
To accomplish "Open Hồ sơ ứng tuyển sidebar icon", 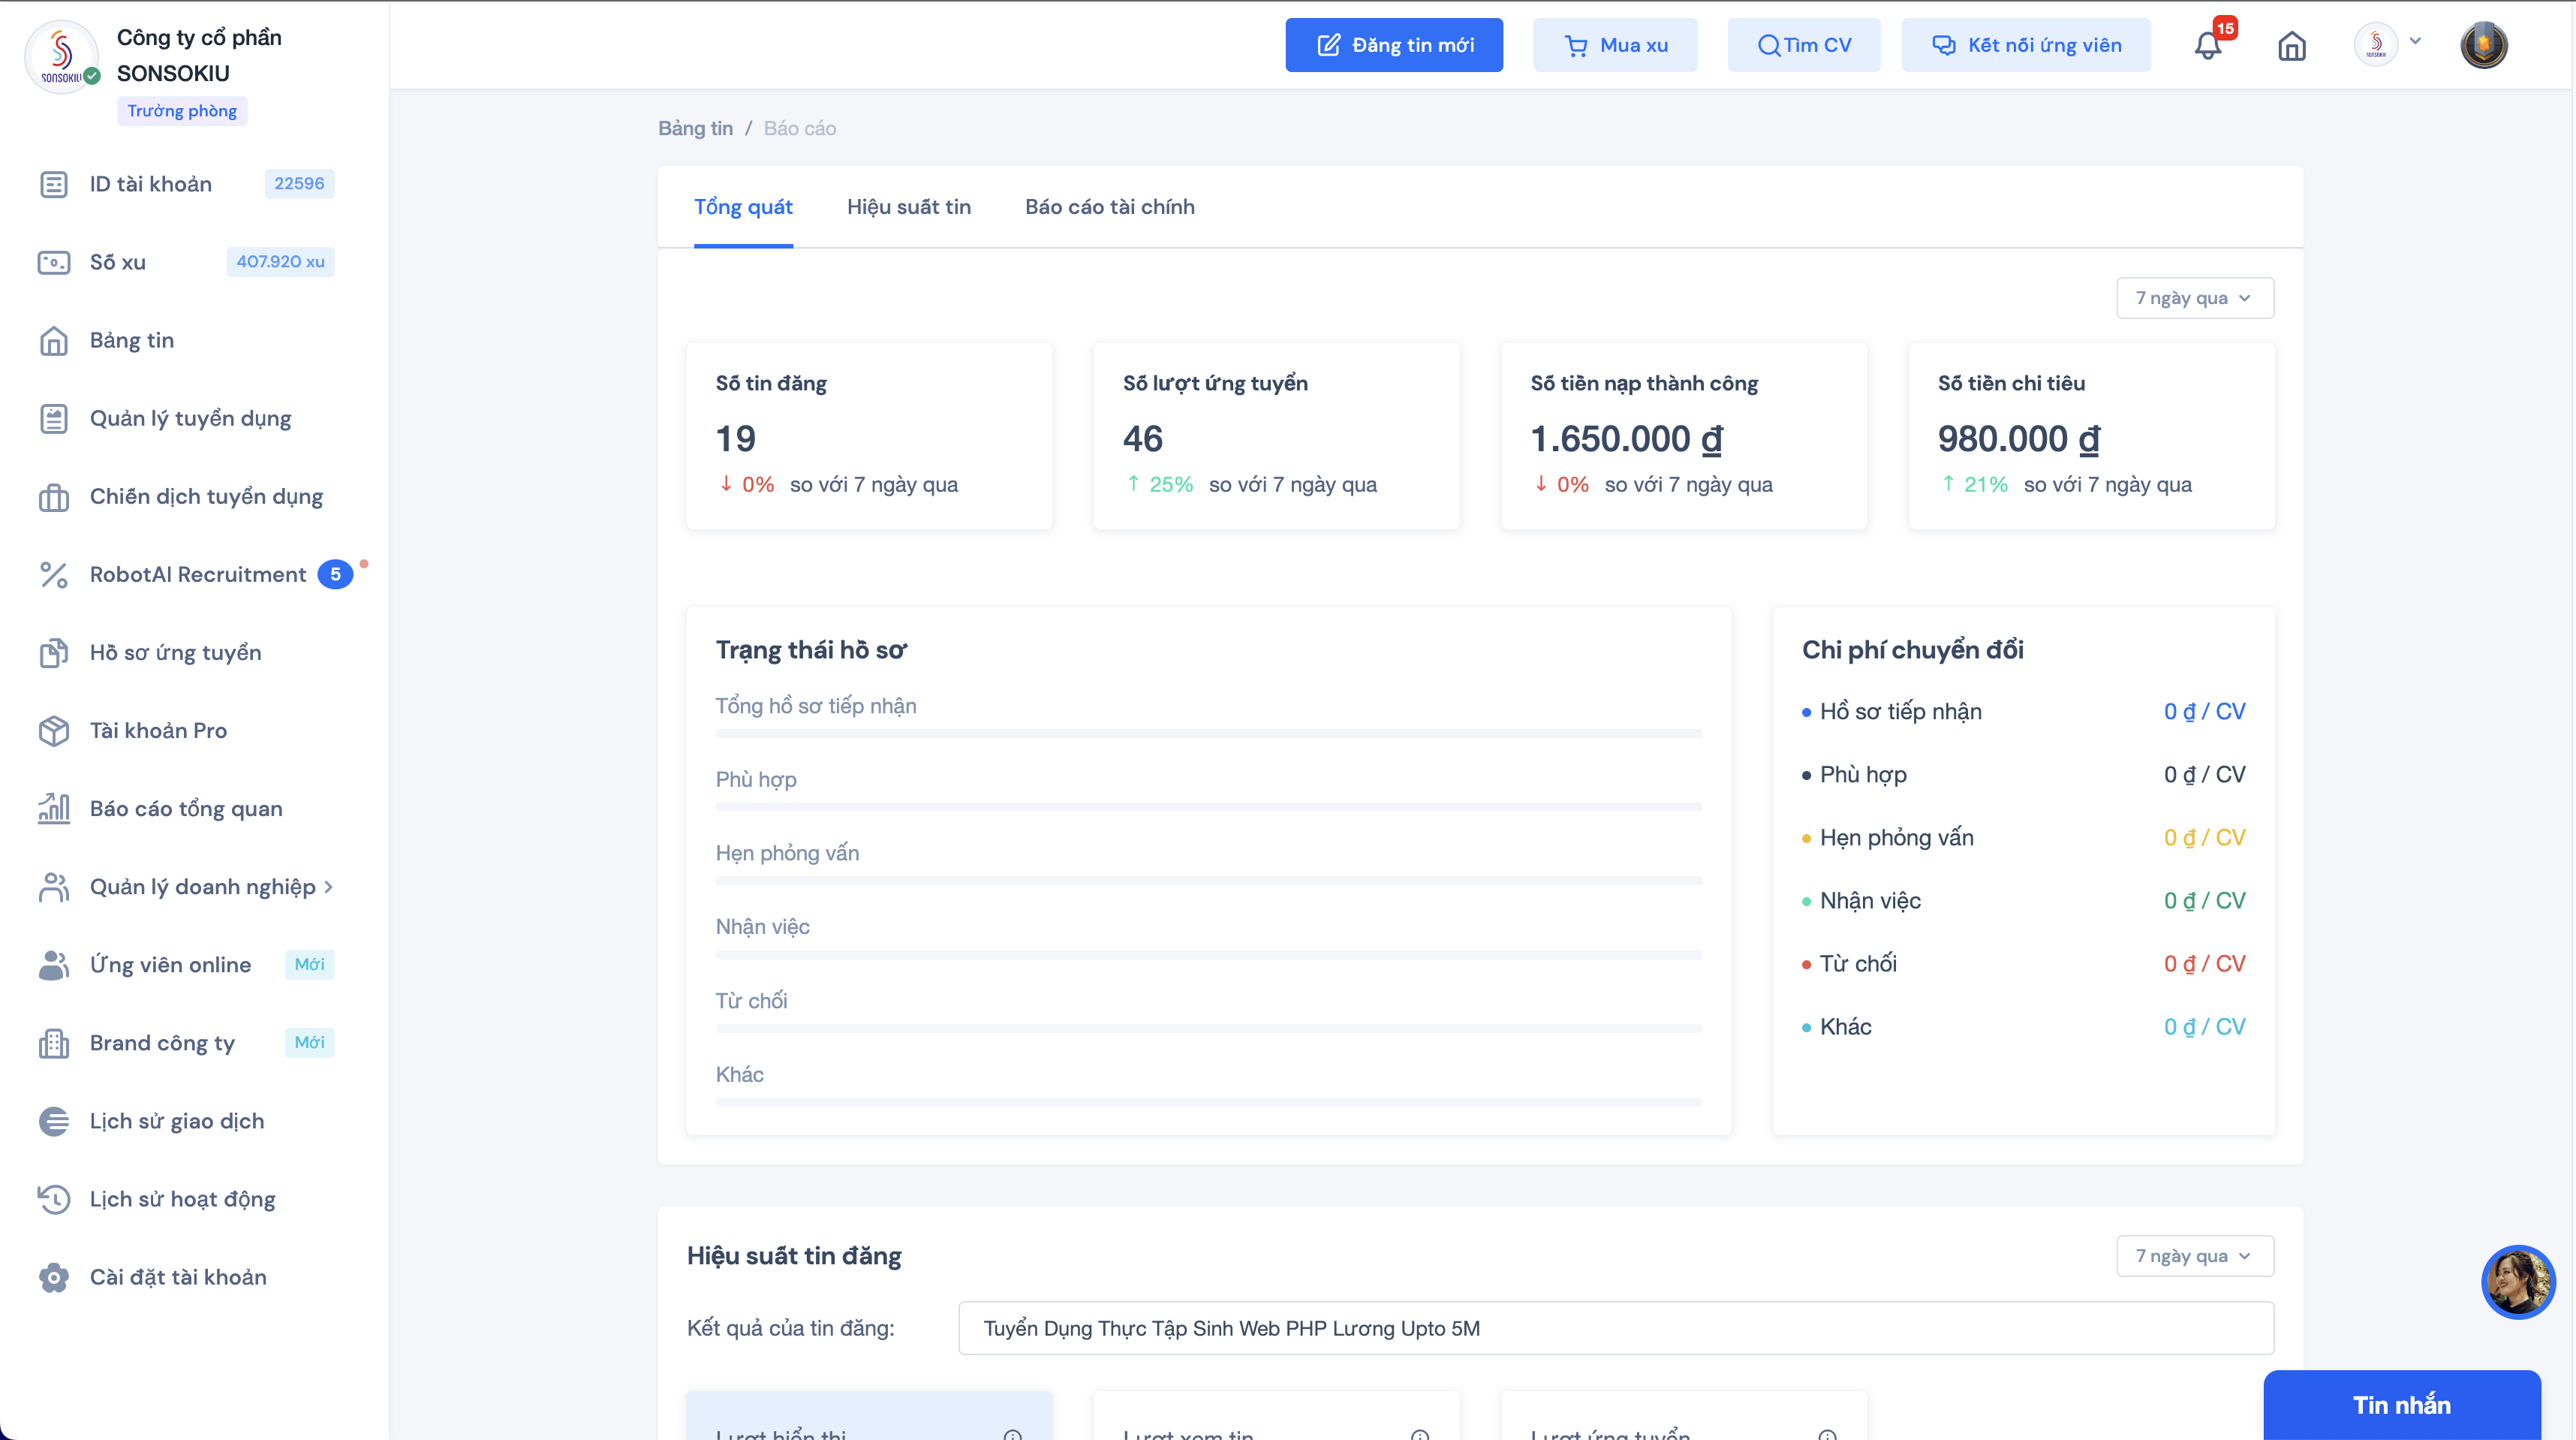I will pos(54,652).
